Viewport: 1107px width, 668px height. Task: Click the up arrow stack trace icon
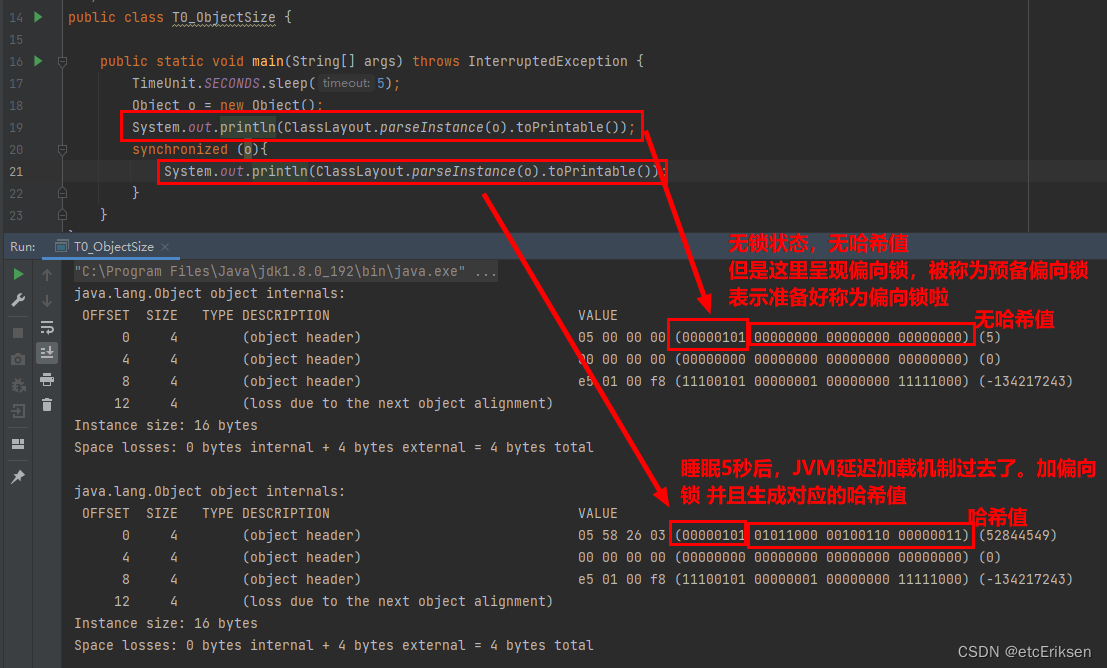pyautogui.click(x=47, y=275)
